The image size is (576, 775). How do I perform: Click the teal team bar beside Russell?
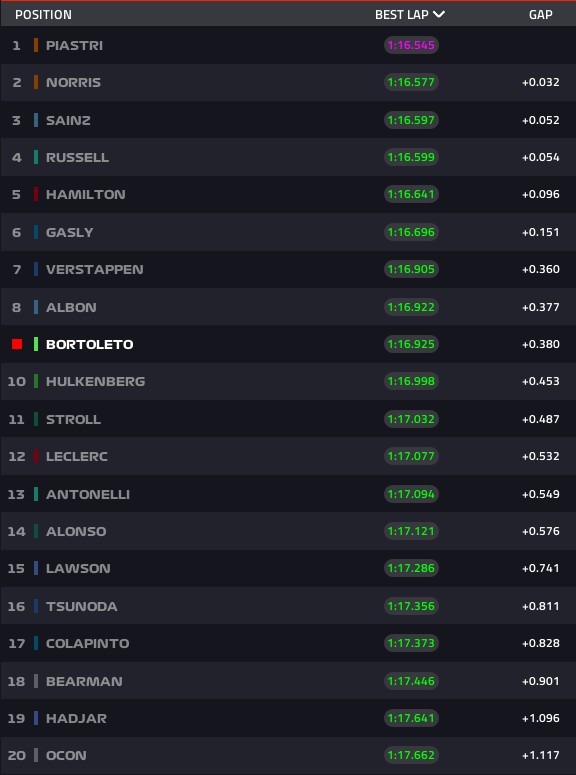pos(36,157)
